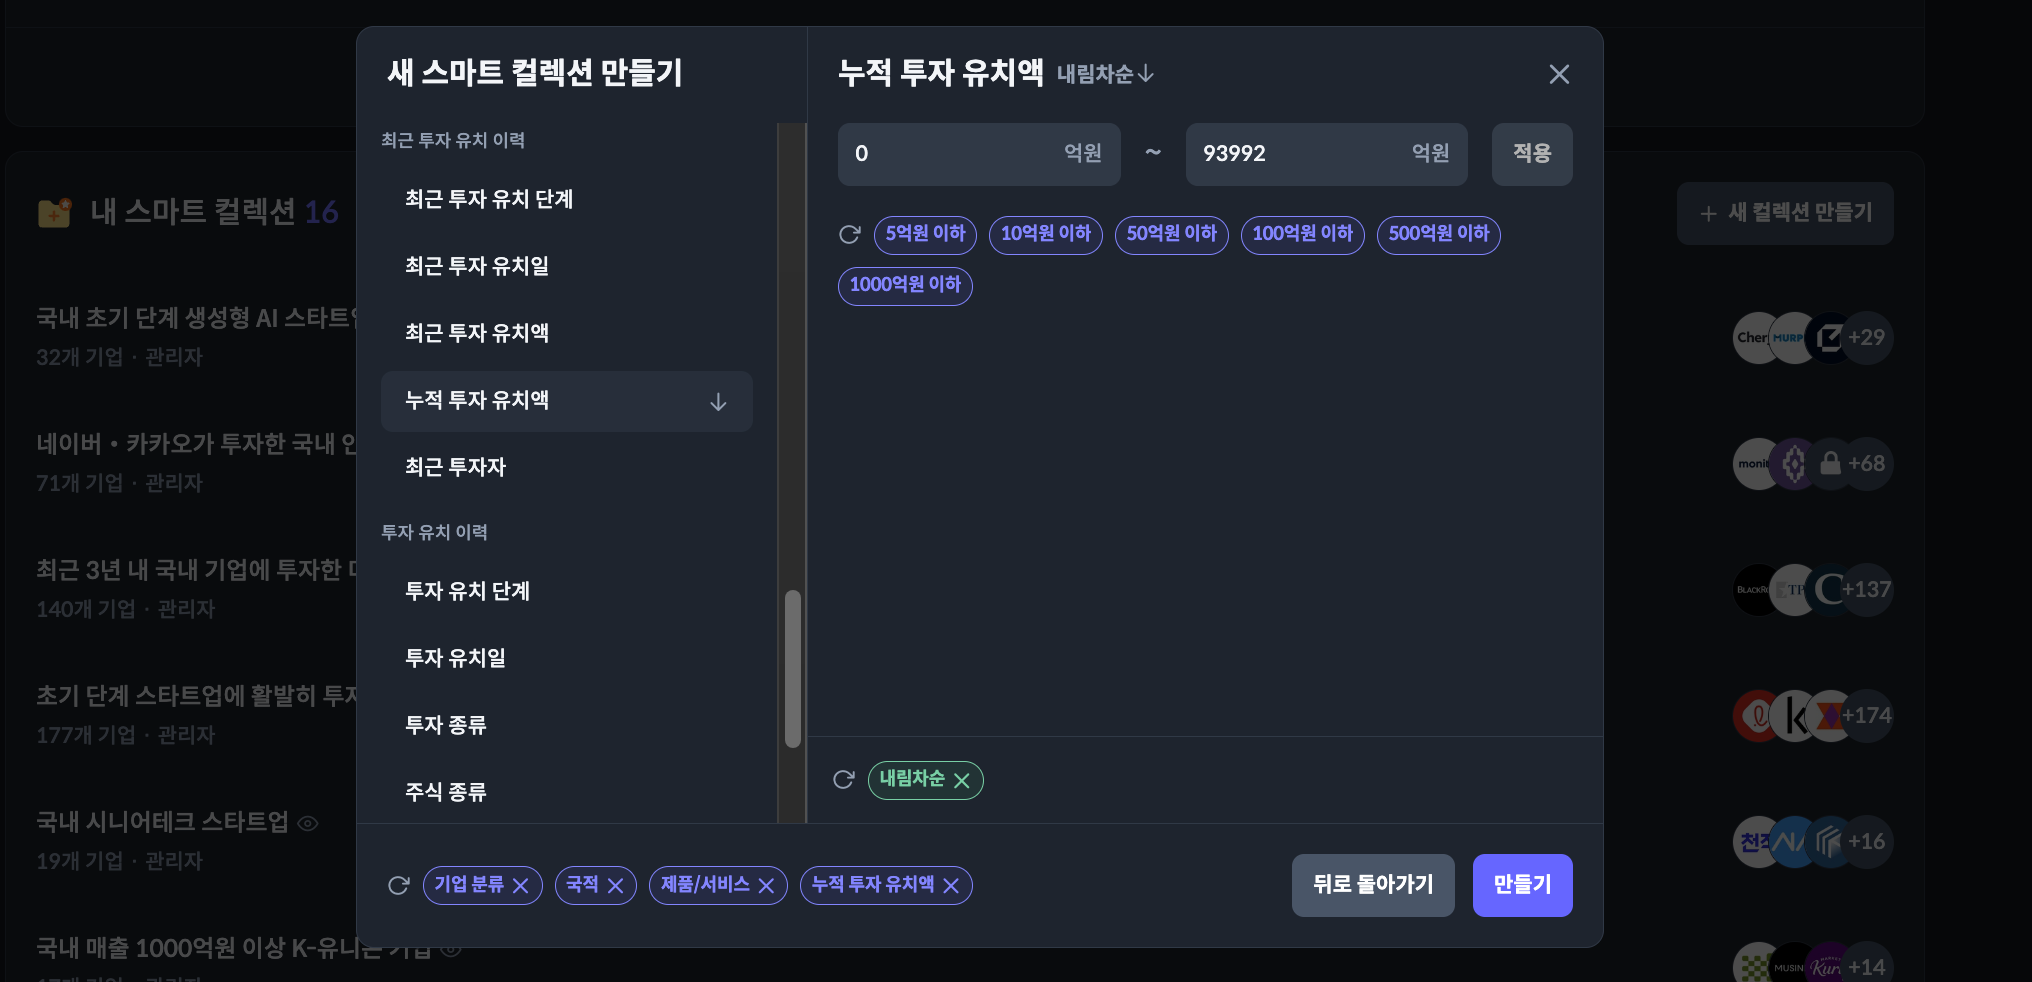Remove the 누적 투자 유치액 filter chip
This screenshot has height=982, width=2032.
coord(951,886)
